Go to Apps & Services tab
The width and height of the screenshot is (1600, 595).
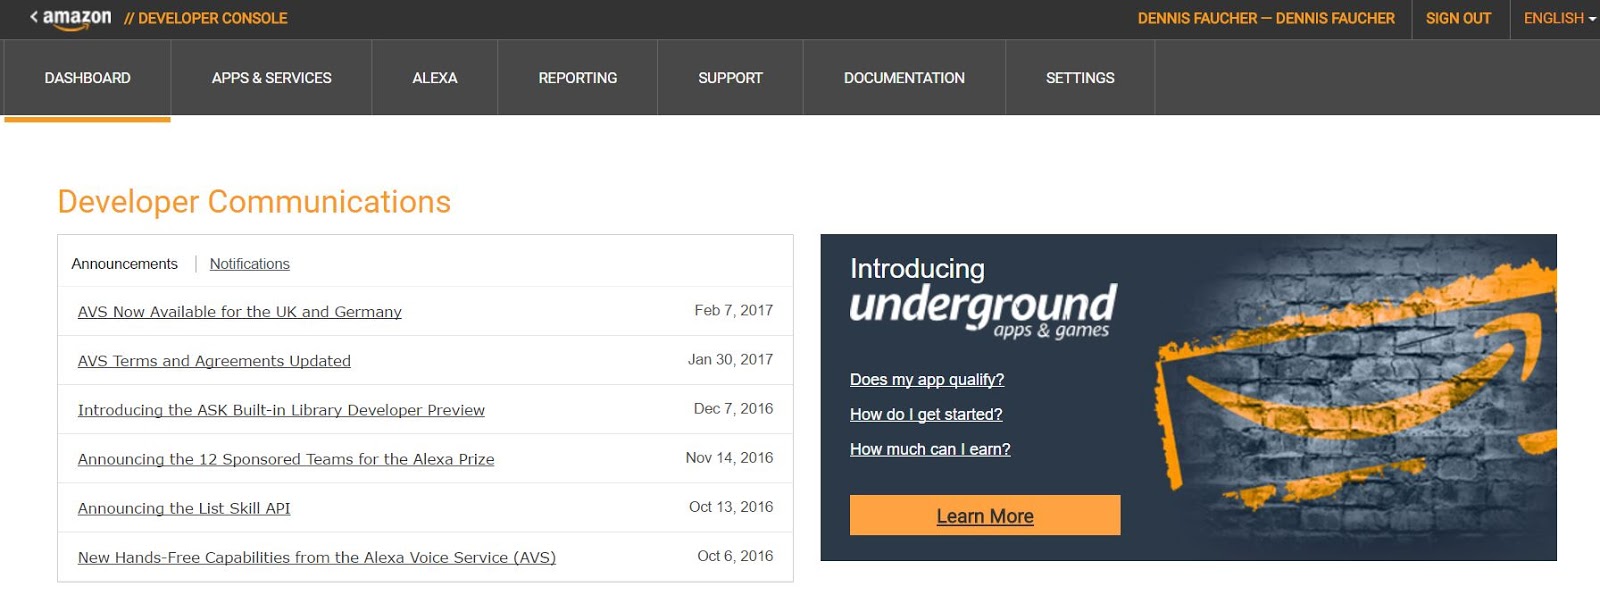[x=271, y=78]
